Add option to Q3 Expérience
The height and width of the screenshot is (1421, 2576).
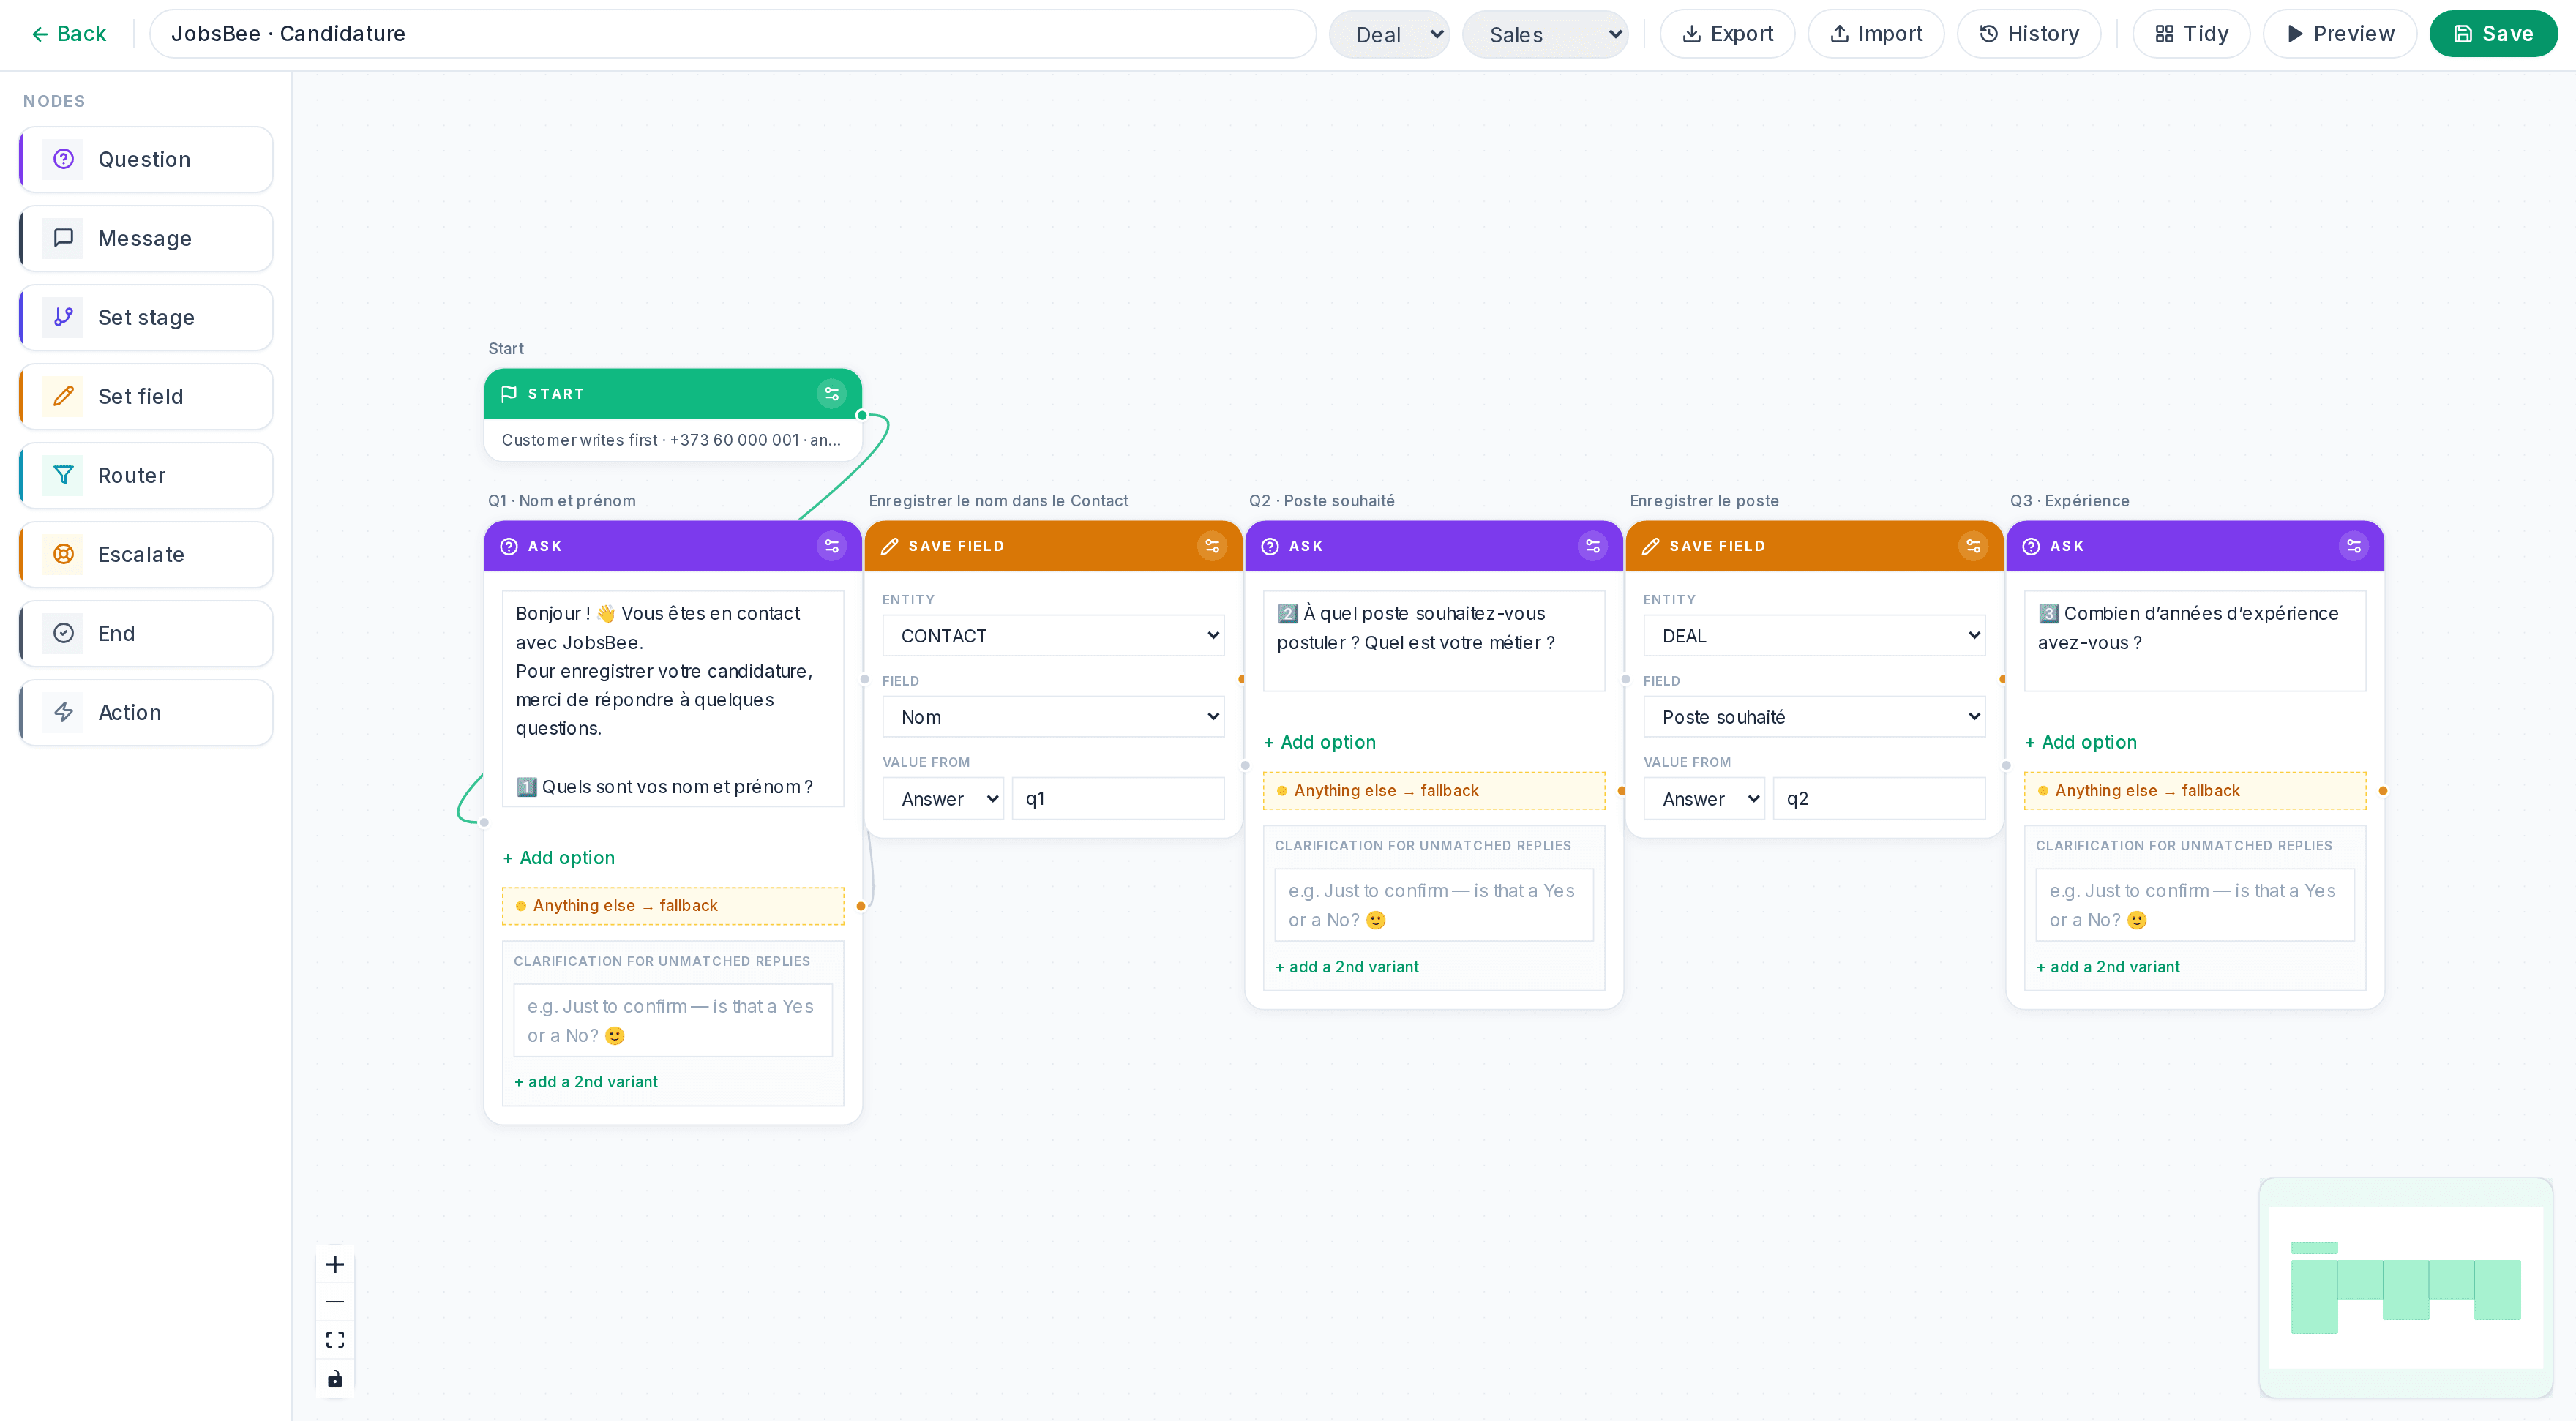click(2081, 742)
